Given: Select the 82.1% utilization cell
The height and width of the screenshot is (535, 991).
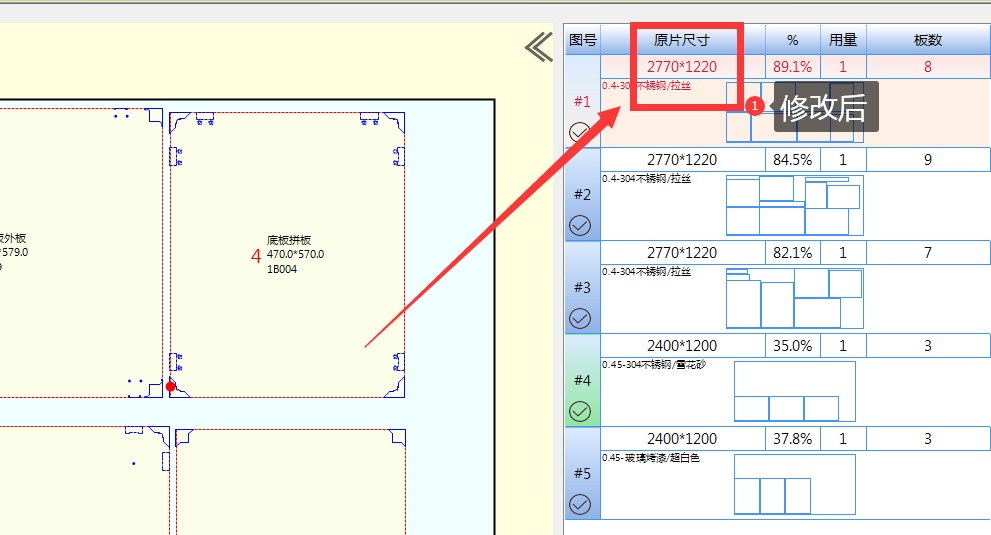Looking at the screenshot, I should [793, 252].
